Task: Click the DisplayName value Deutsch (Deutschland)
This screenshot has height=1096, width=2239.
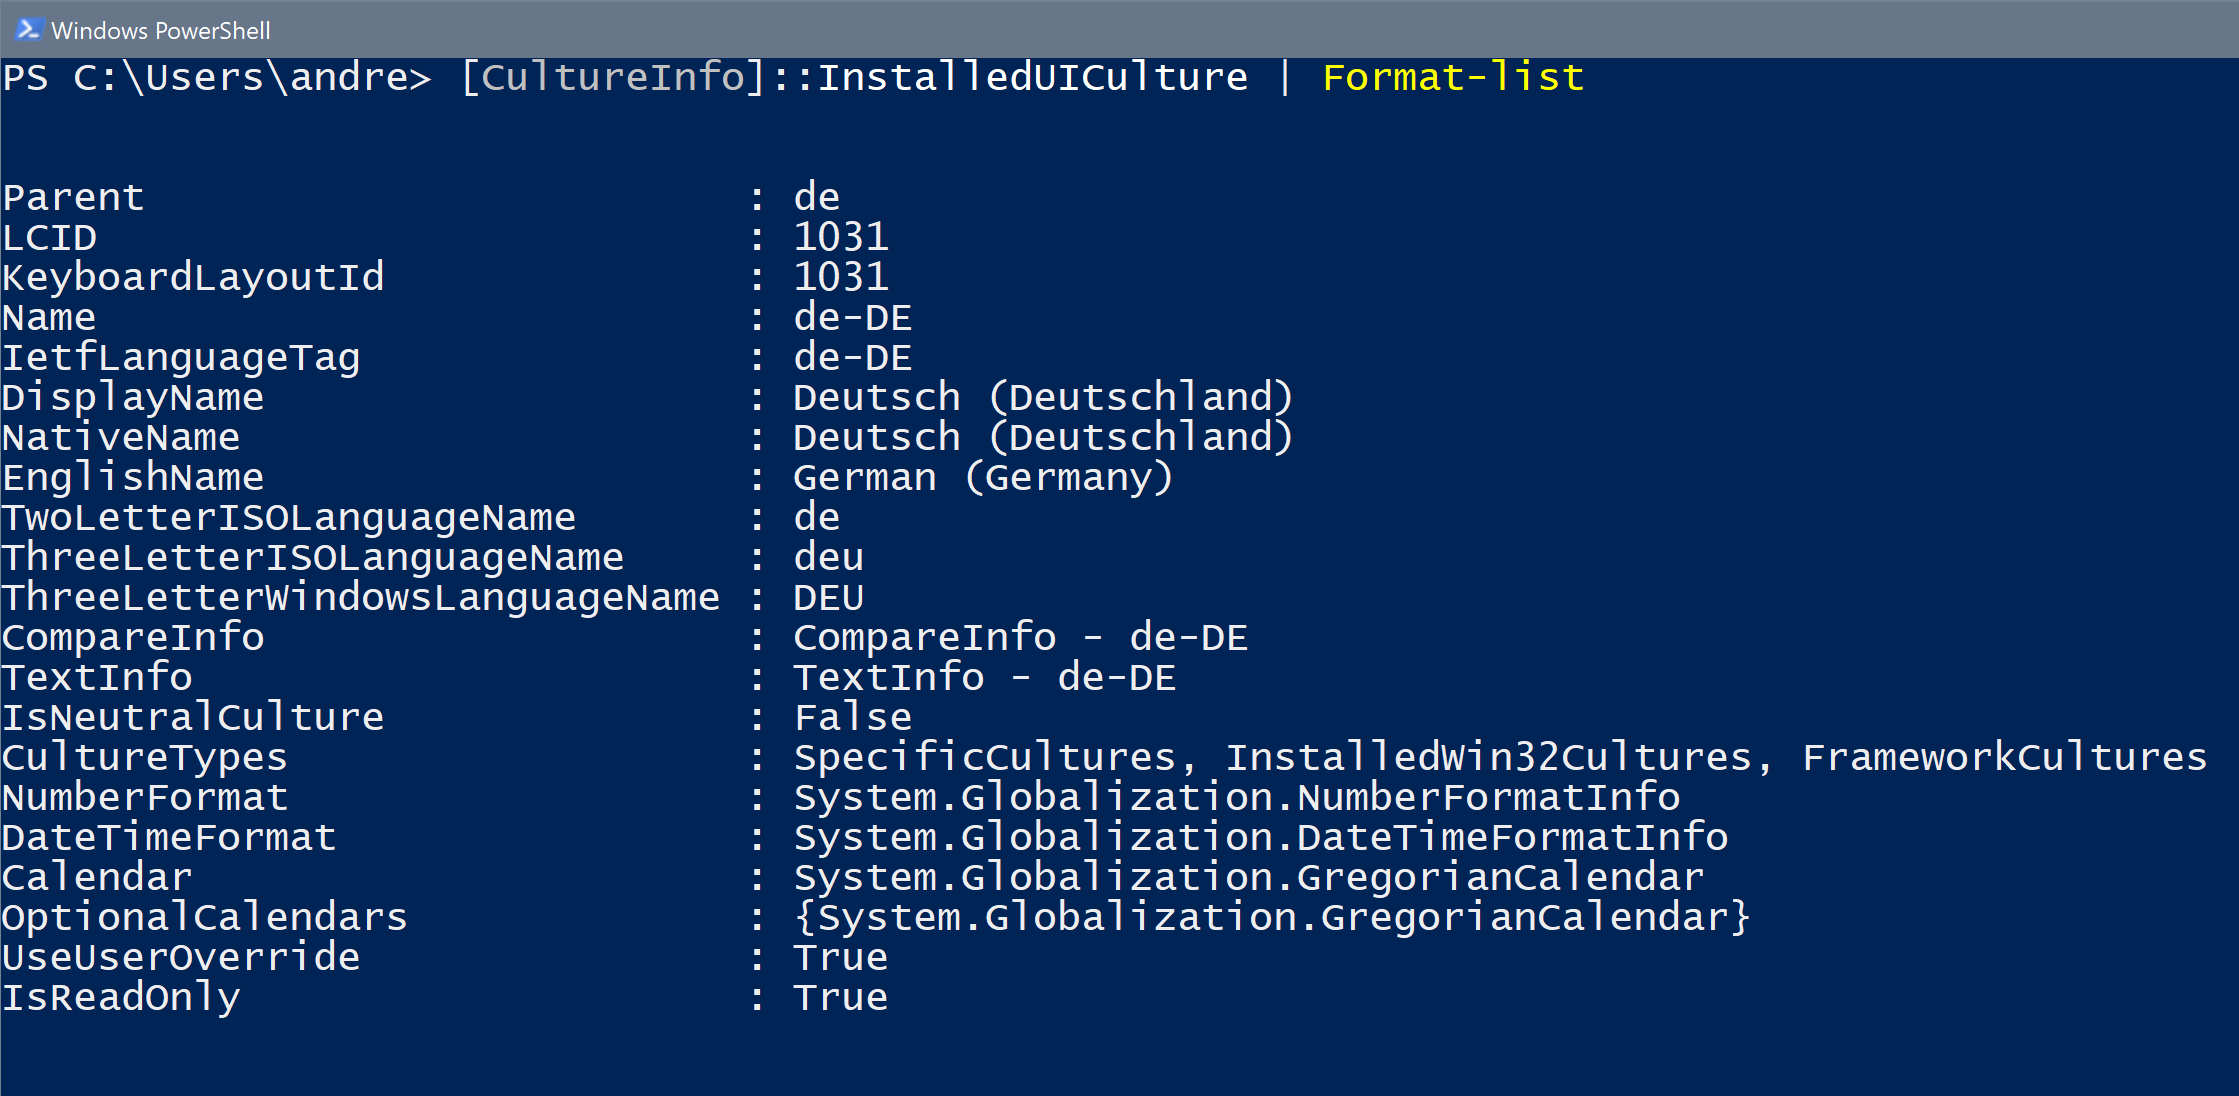Action: click(1043, 397)
